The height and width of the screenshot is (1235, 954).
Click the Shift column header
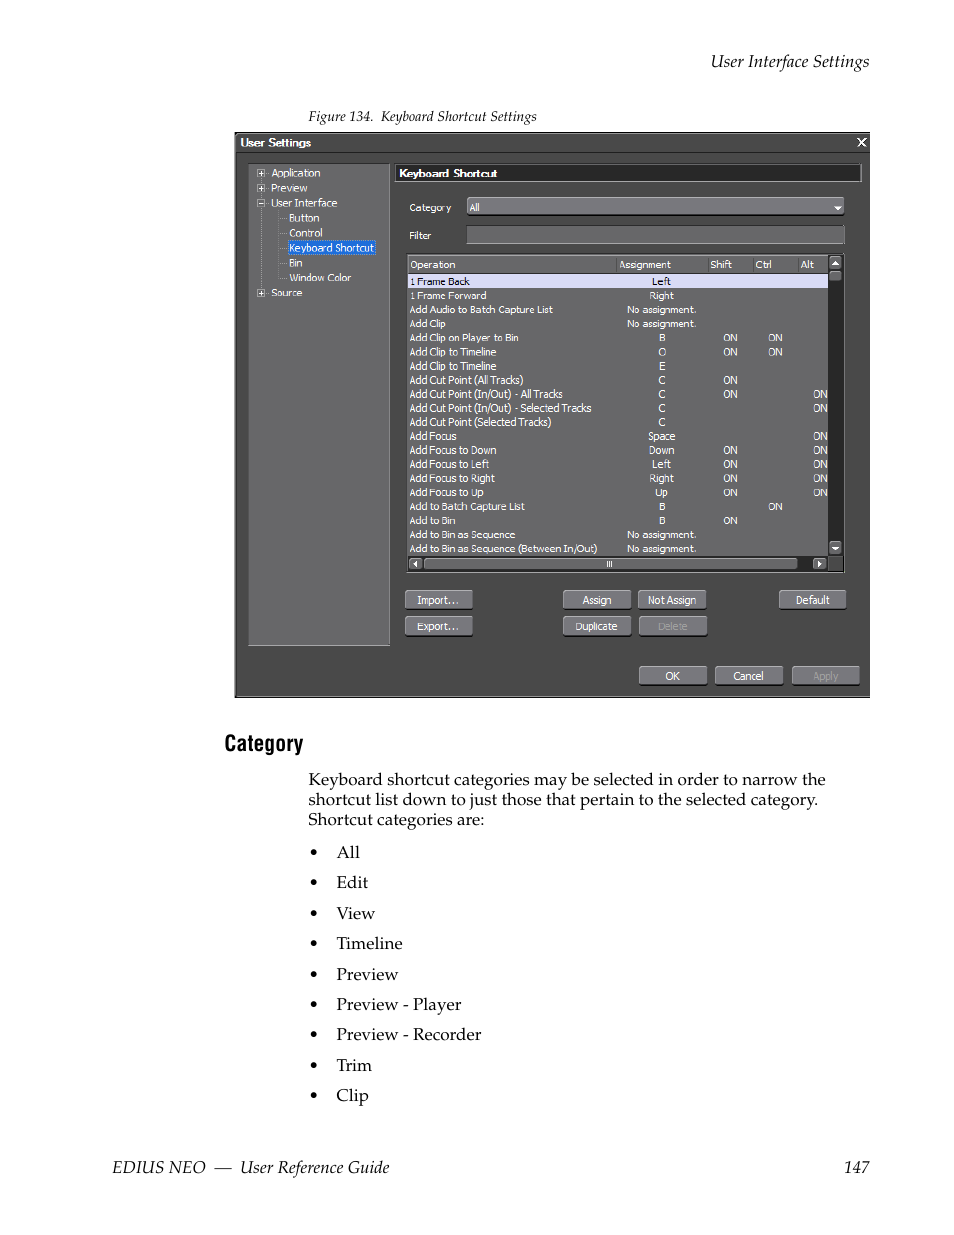click(730, 265)
